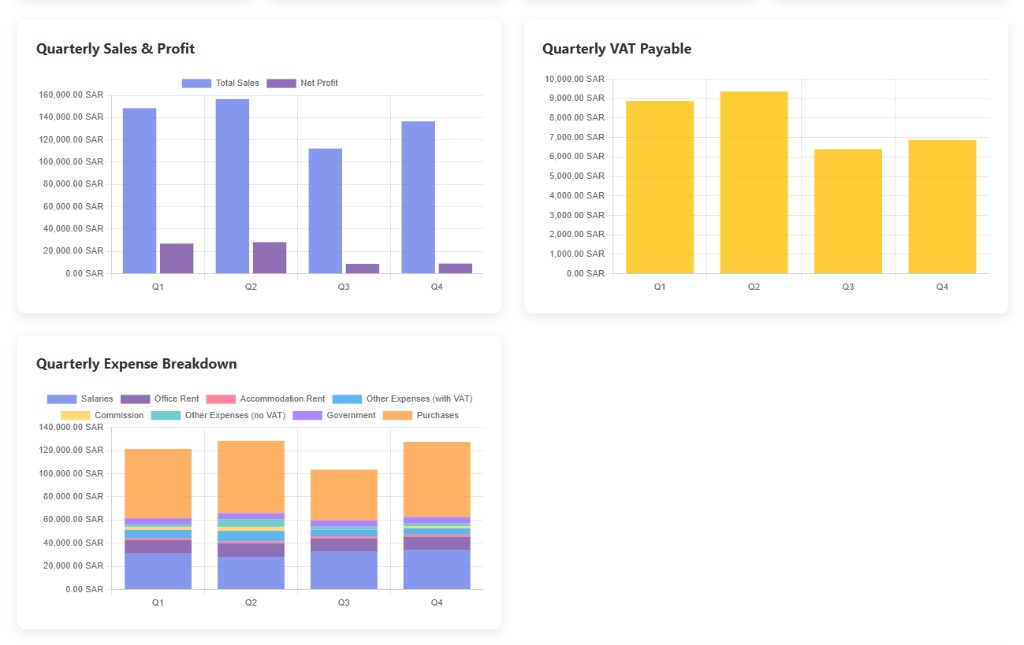Click the Q4 Purchases segment in Expense Breakdown
This screenshot has height=645, width=1024.
437,480
